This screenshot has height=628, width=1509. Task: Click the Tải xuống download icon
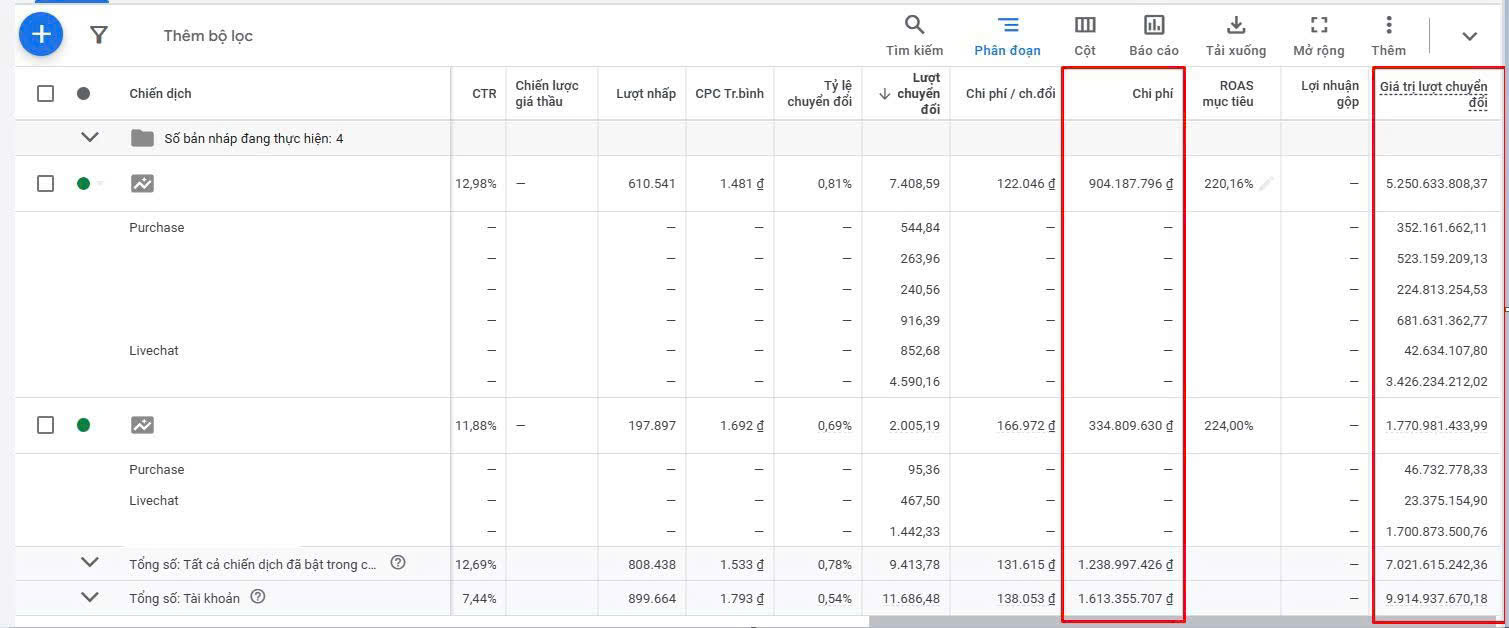point(1235,35)
